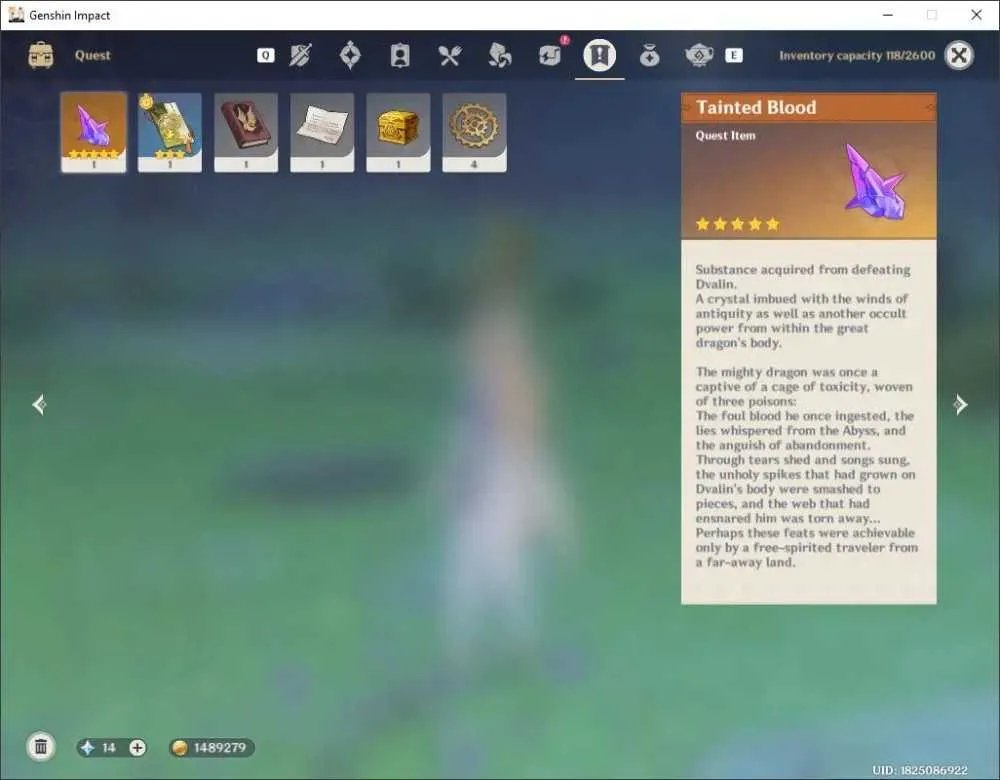Image resolution: width=1000 pixels, height=780 pixels.
Task: Open the Food inventory tab
Action: pos(450,56)
